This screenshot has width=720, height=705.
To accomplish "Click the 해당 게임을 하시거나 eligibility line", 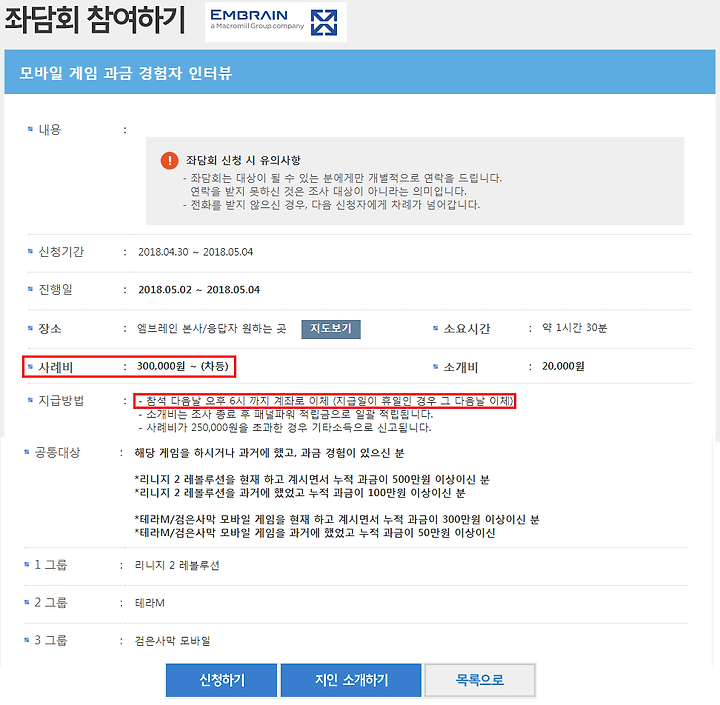I will click(x=270, y=453).
